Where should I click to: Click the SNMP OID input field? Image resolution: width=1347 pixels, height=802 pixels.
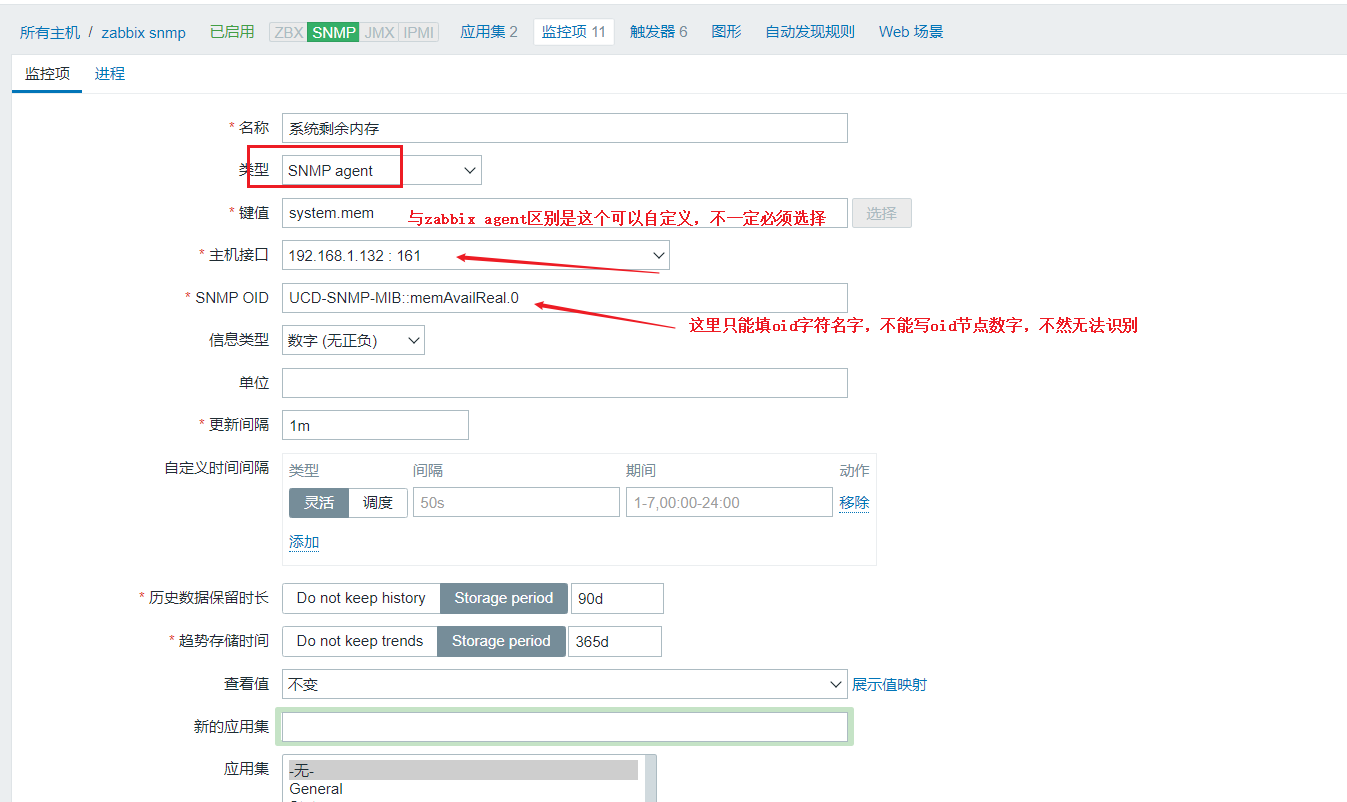point(565,298)
